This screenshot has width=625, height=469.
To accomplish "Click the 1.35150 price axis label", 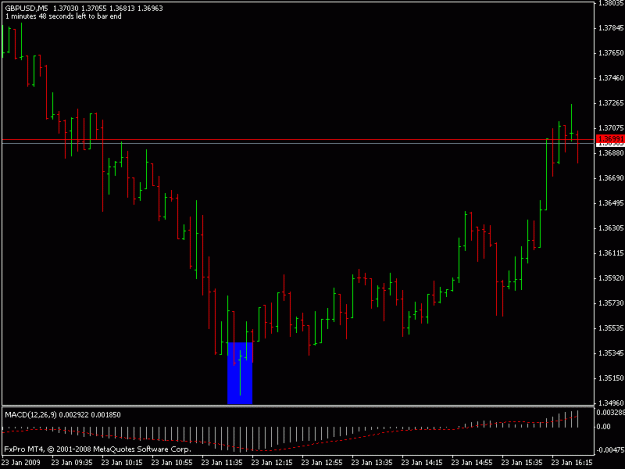I will [611, 378].
